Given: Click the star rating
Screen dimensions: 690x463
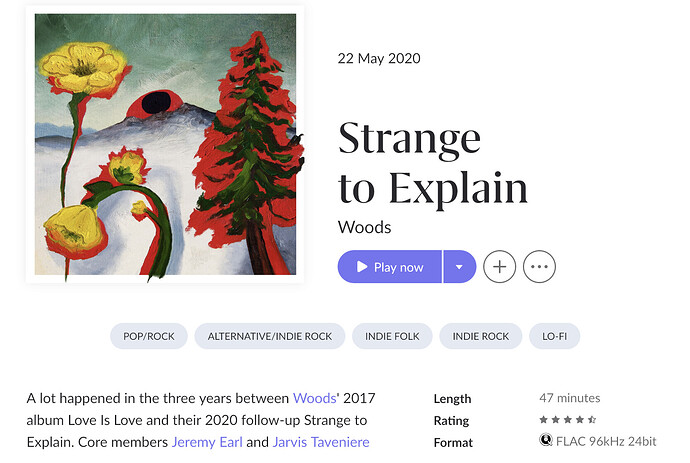Looking at the screenshot, I should pos(568,419).
